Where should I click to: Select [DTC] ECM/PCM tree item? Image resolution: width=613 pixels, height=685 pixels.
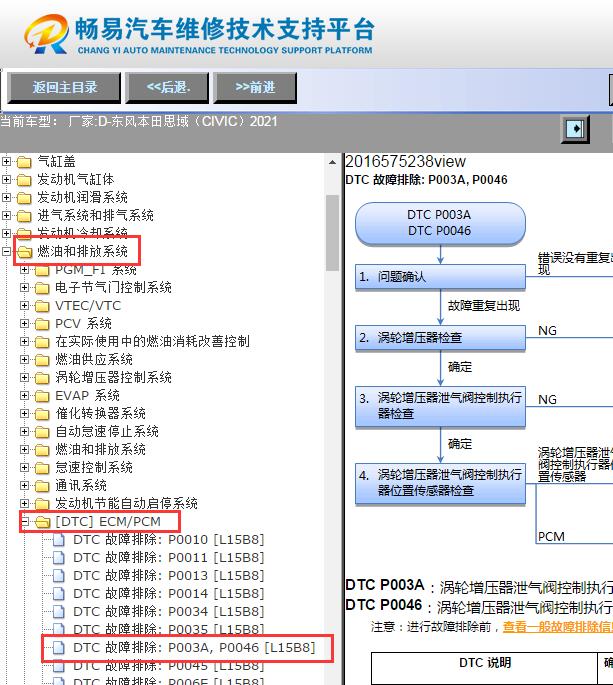[x=108, y=522]
